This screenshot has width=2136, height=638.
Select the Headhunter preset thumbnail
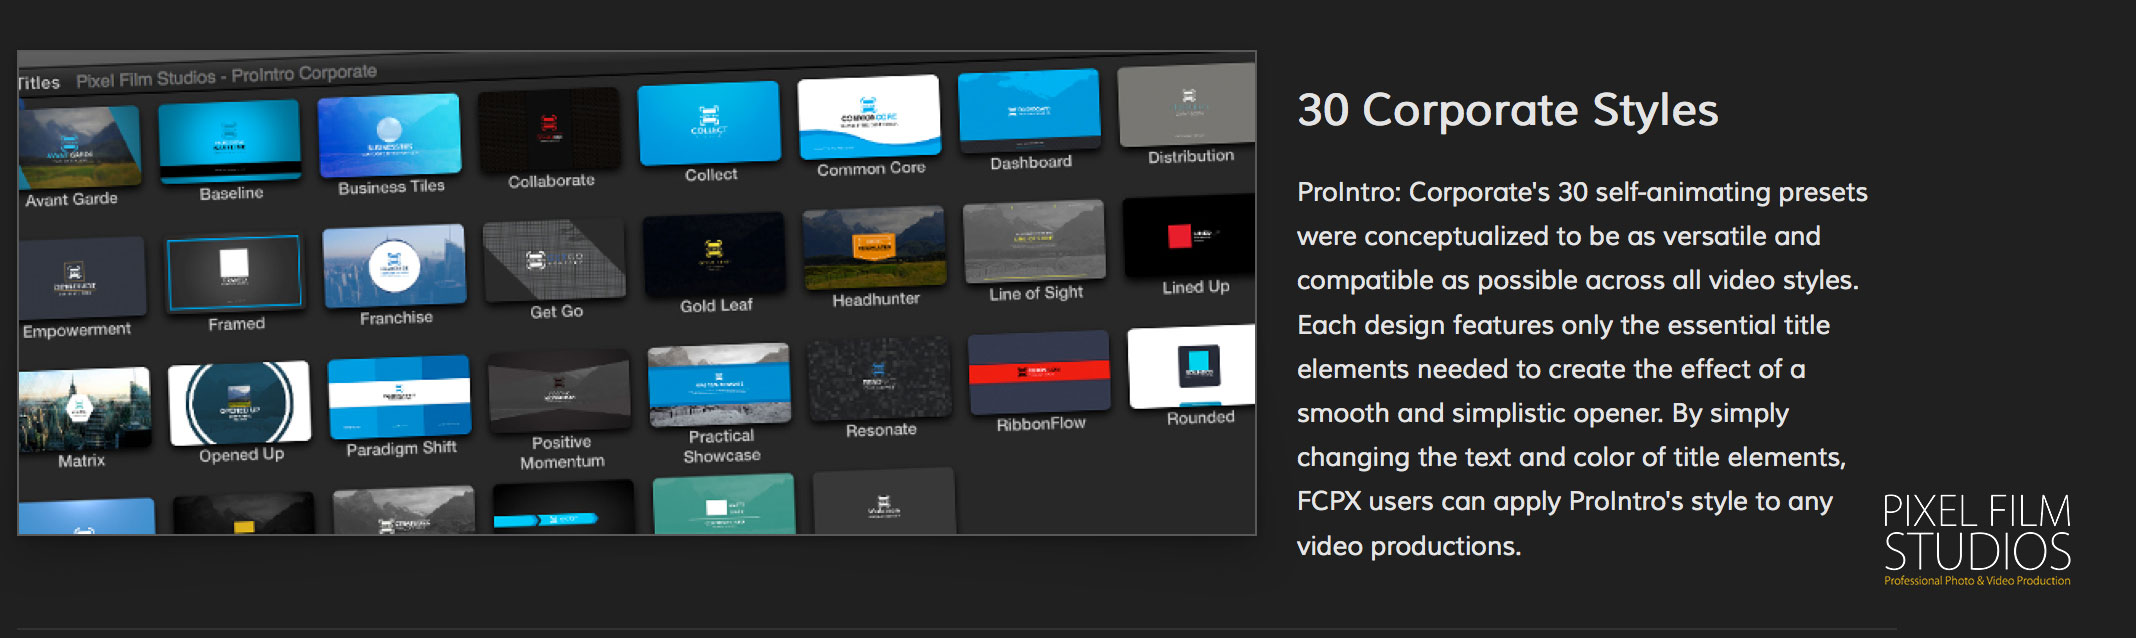[x=874, y=247]
